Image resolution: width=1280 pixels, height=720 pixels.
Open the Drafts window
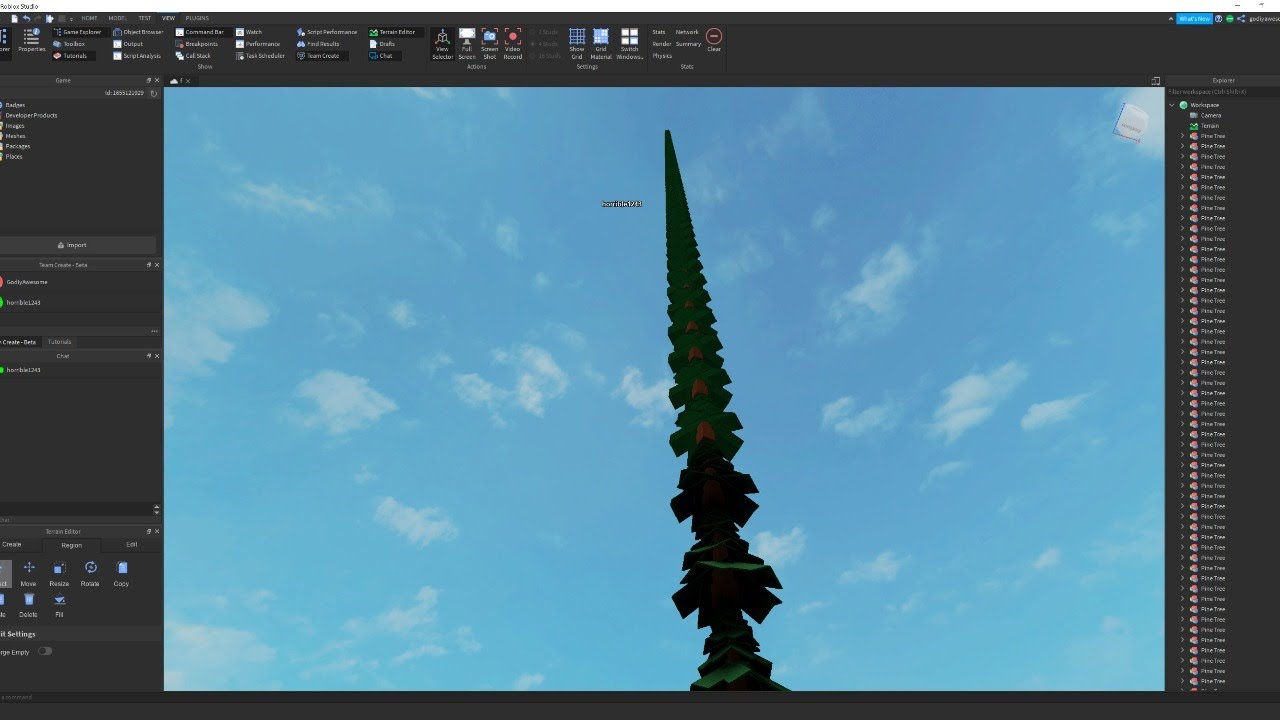[382, 44]
